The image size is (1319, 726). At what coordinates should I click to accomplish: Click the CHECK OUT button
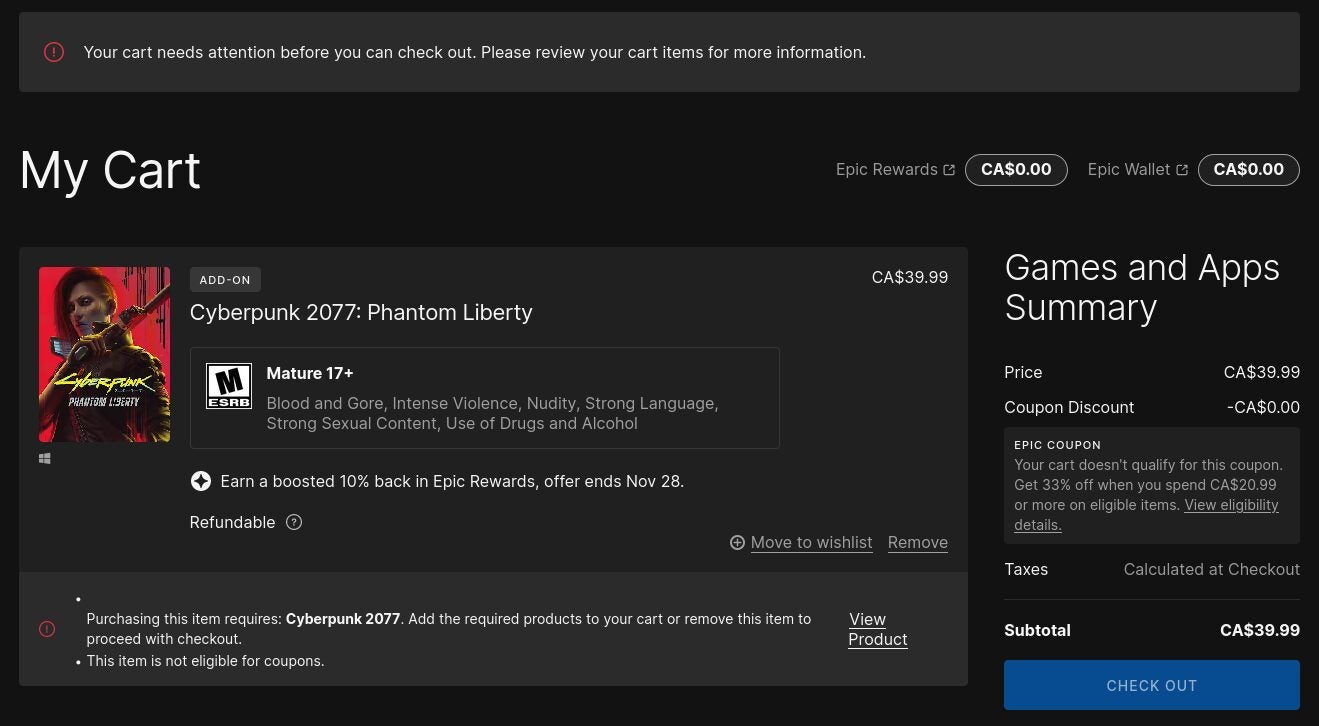click(1151, 685)
